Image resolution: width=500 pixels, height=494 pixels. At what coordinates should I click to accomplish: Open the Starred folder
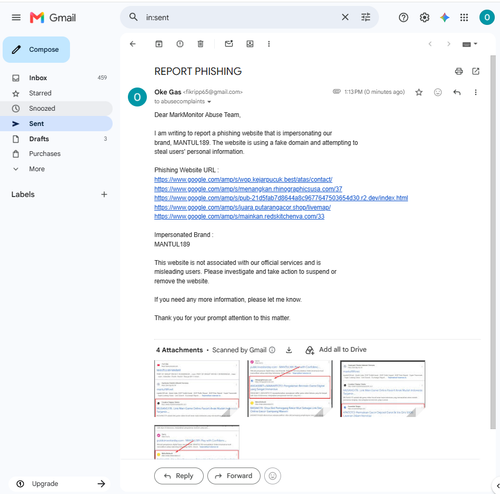(x=56, y=93)
